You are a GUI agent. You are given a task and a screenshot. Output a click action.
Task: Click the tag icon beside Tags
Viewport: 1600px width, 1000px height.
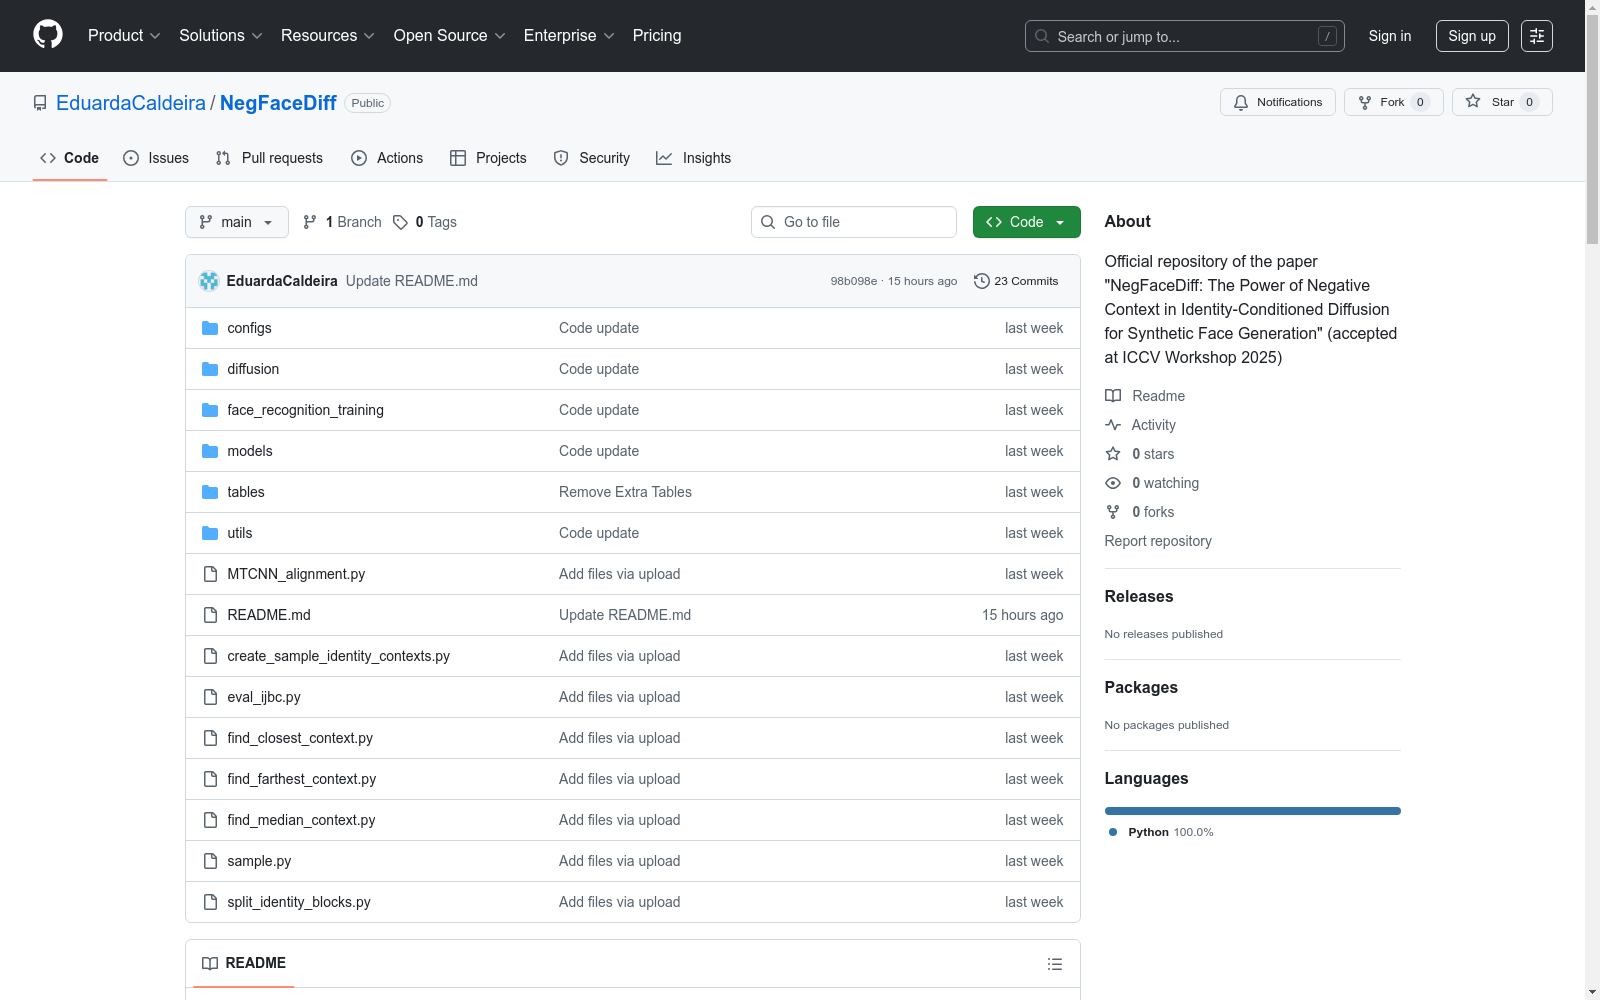(400, 222)
